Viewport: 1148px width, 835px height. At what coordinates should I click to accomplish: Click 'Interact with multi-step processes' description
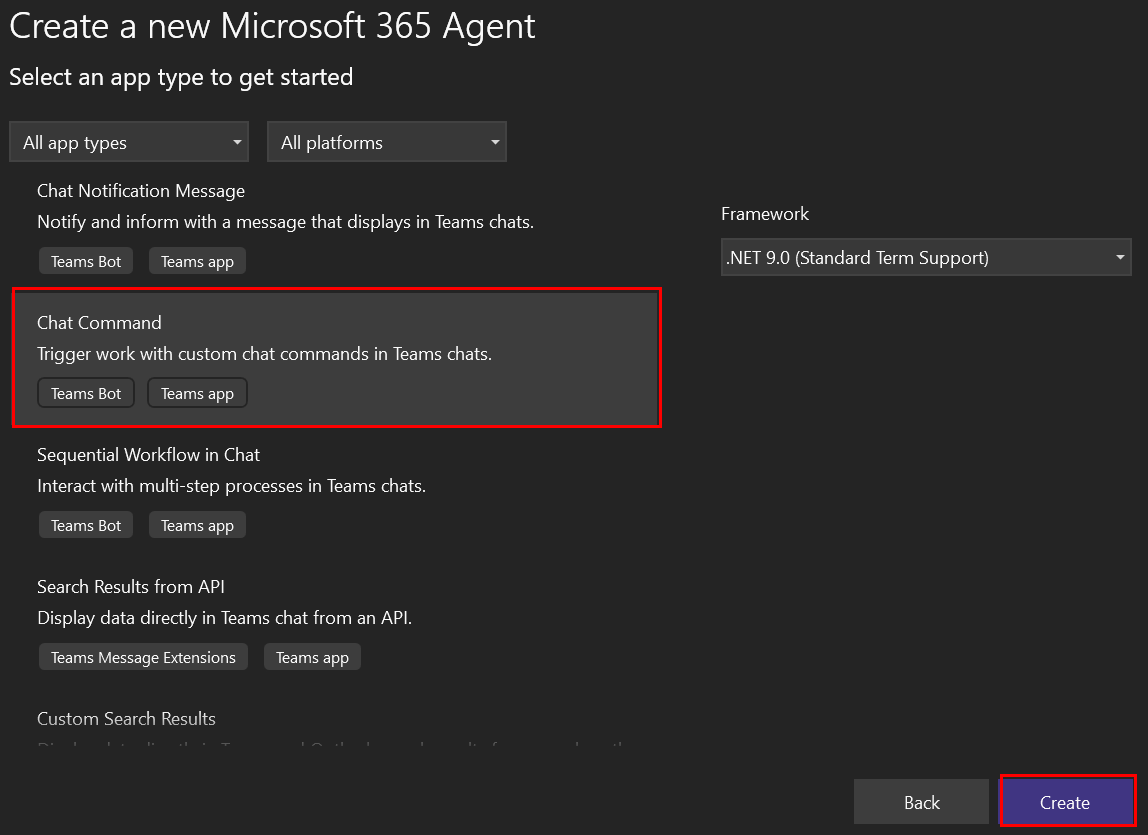(231, 486)
